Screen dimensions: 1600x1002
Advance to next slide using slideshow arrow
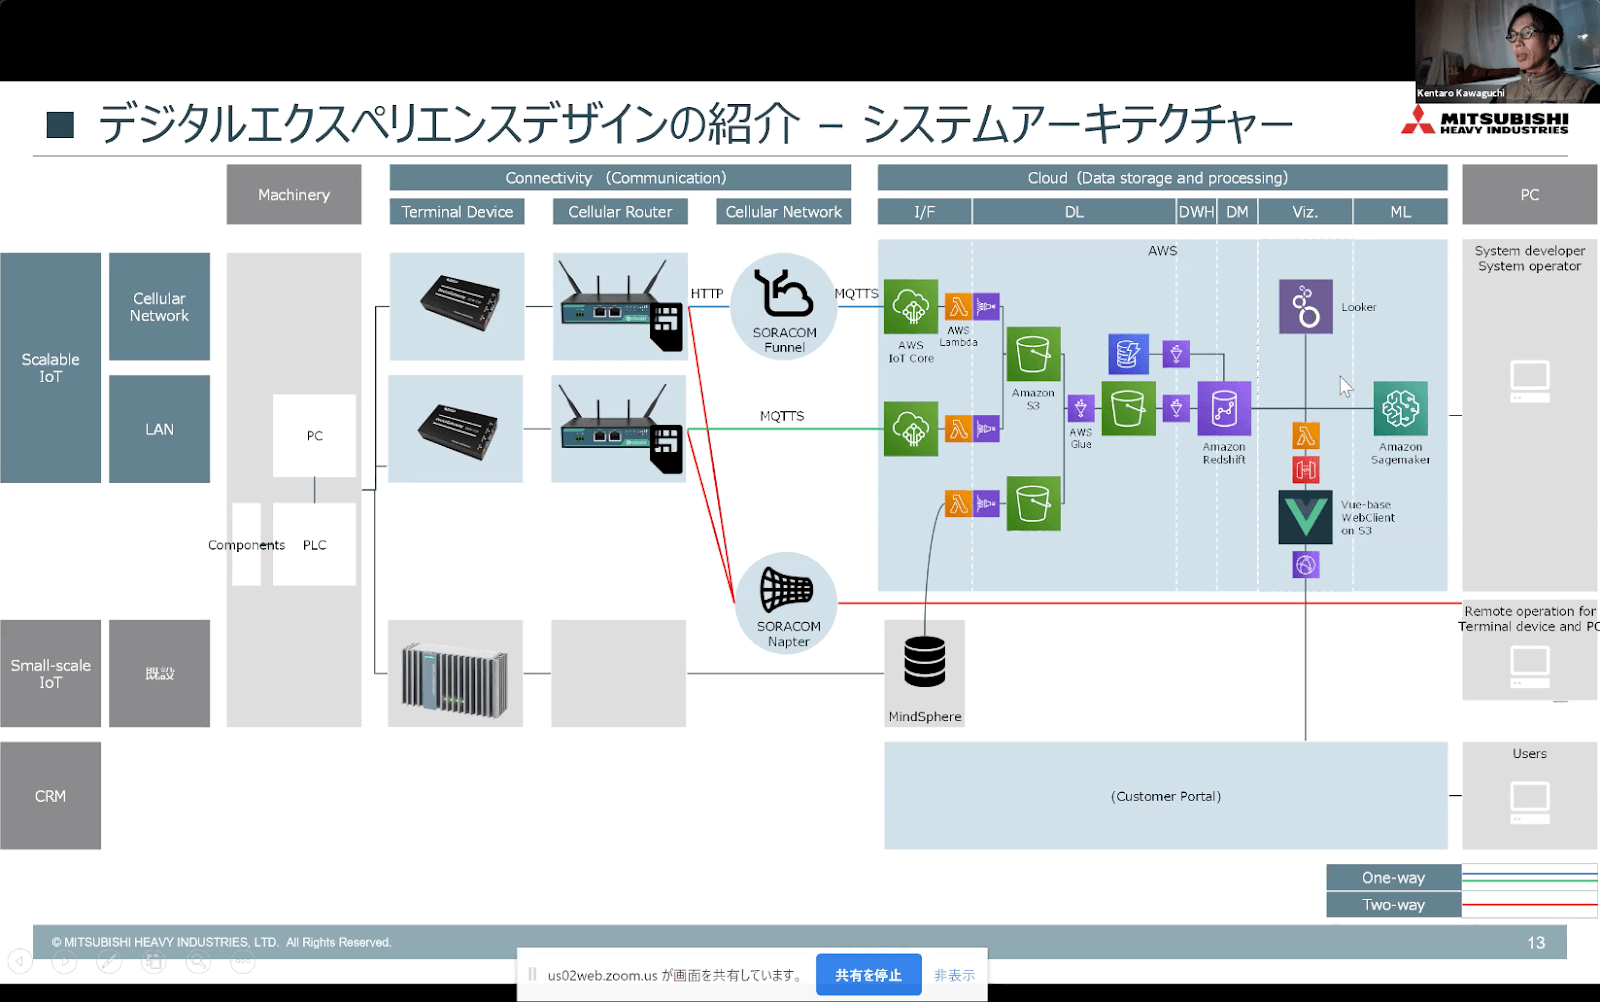64,962
